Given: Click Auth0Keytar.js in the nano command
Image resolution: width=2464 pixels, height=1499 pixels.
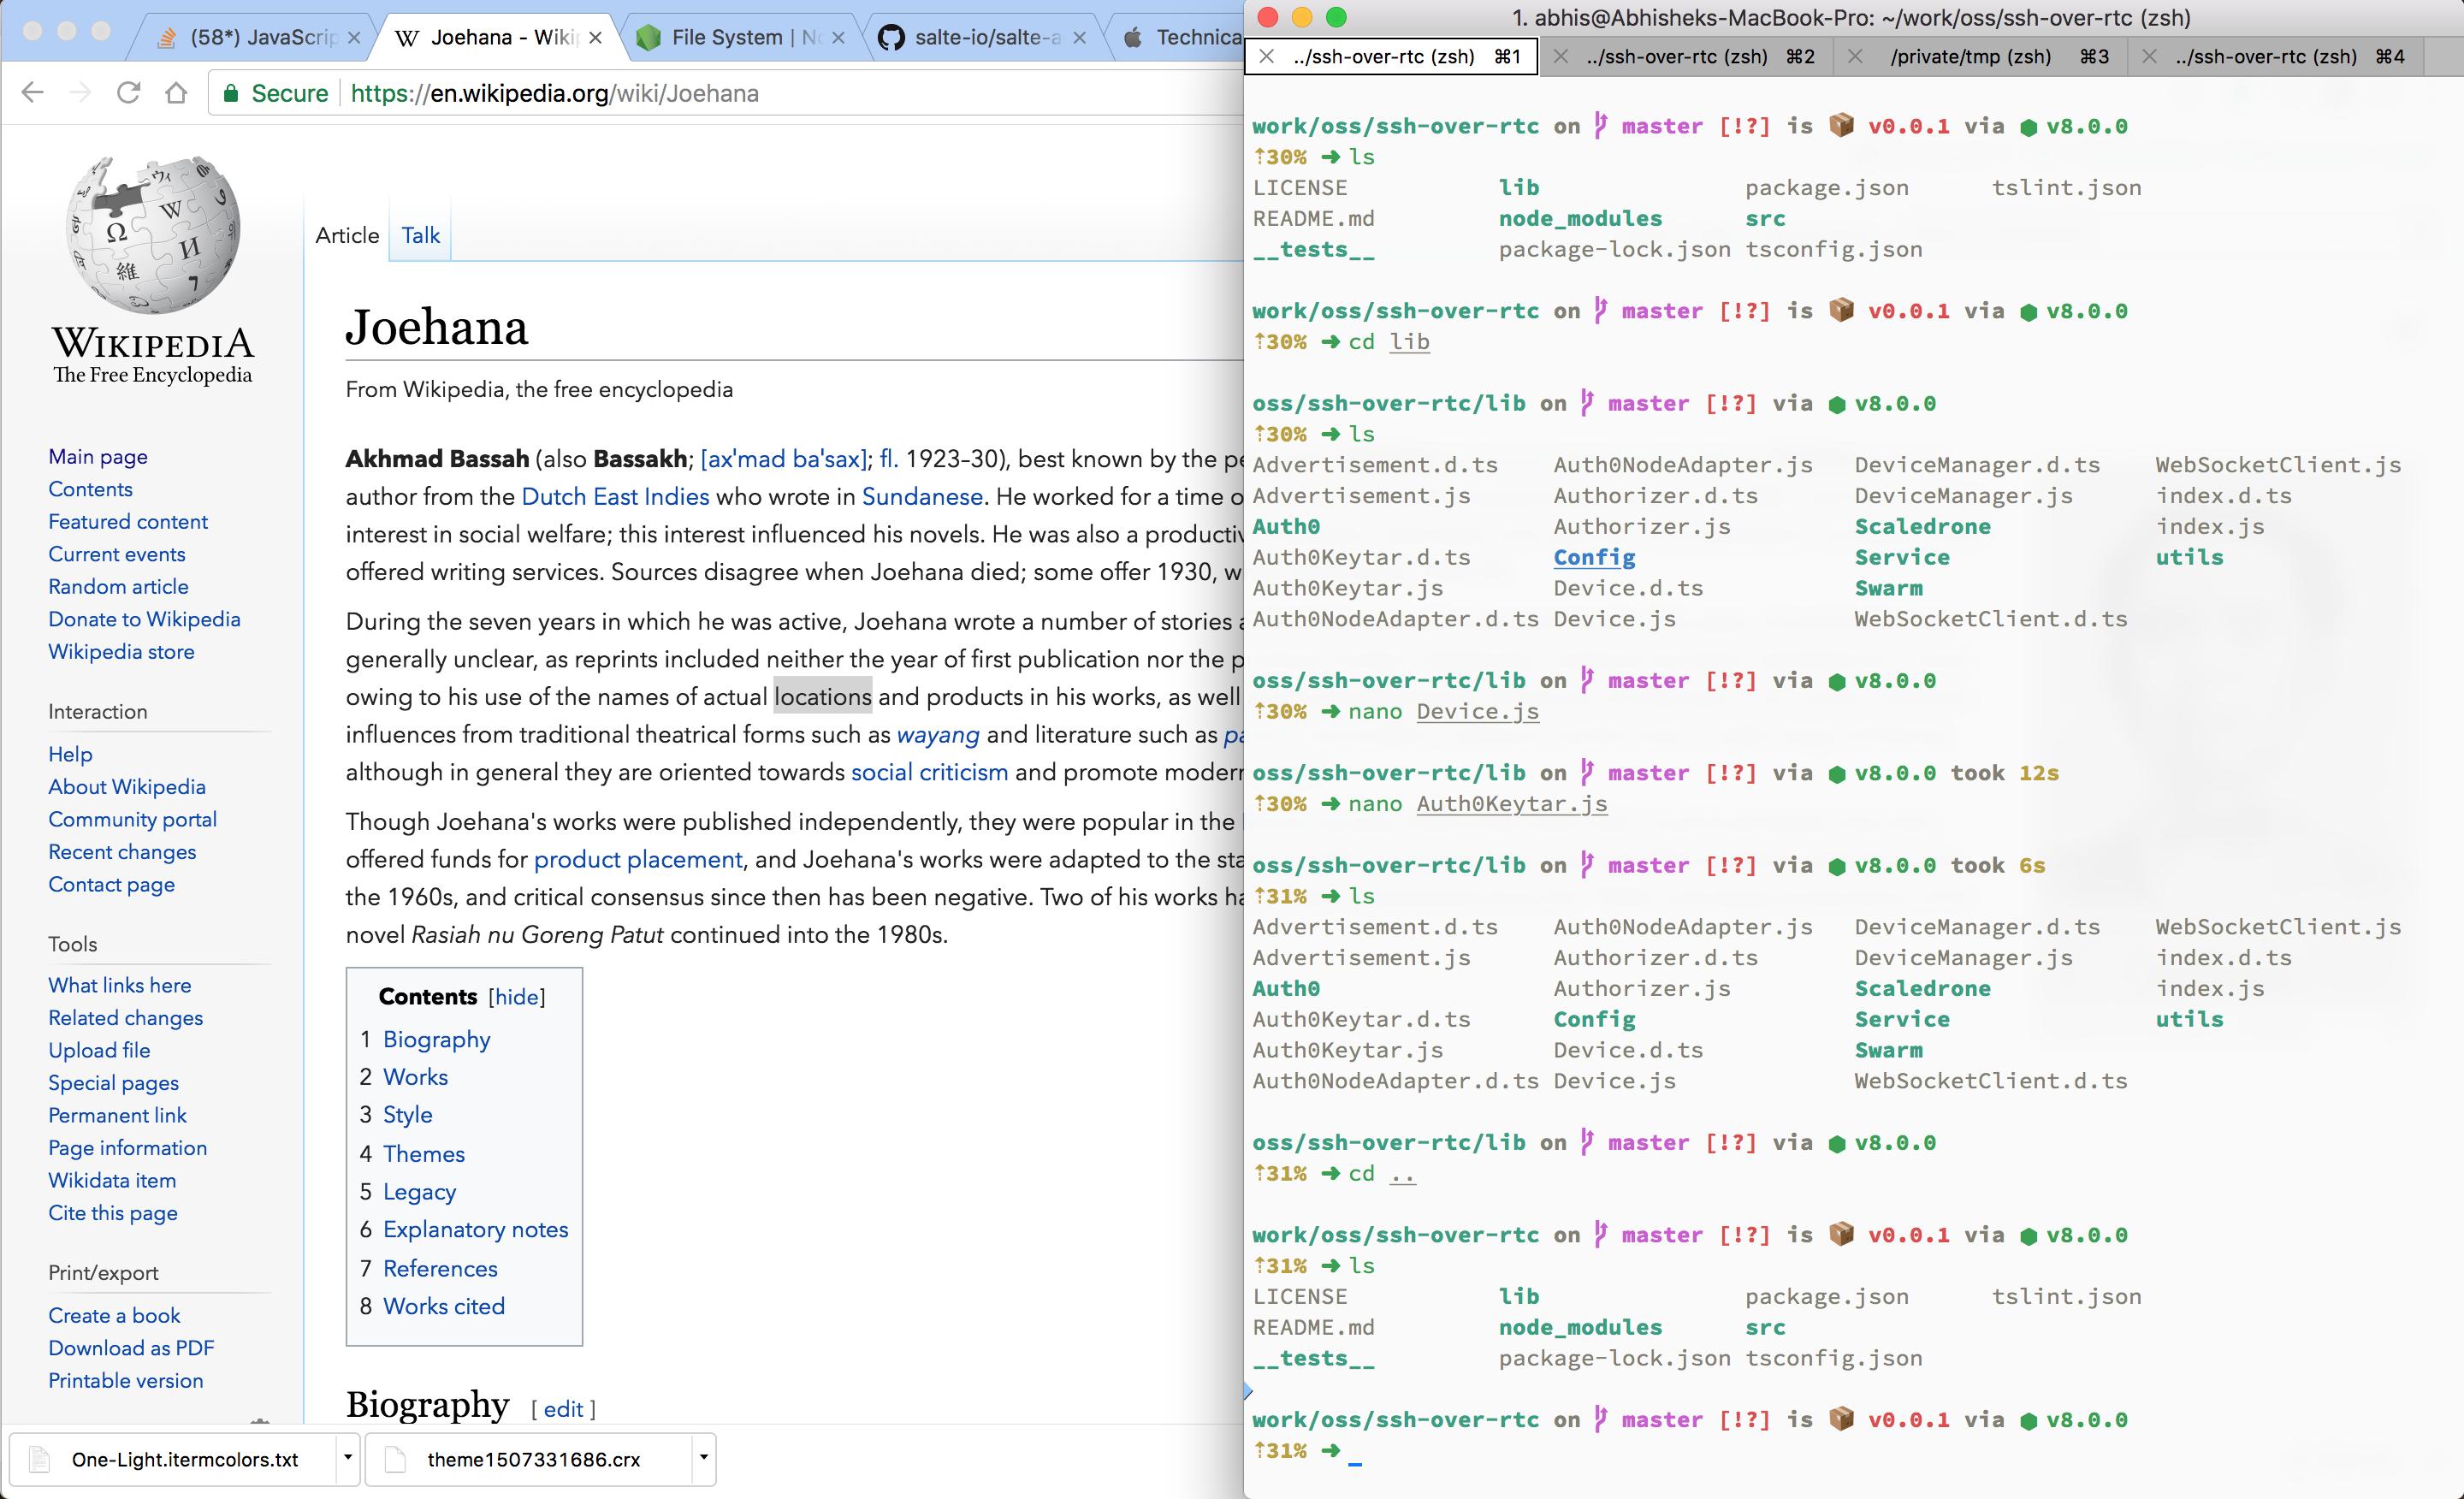Looking at the screenshot, I should [x=1512, y=804].
